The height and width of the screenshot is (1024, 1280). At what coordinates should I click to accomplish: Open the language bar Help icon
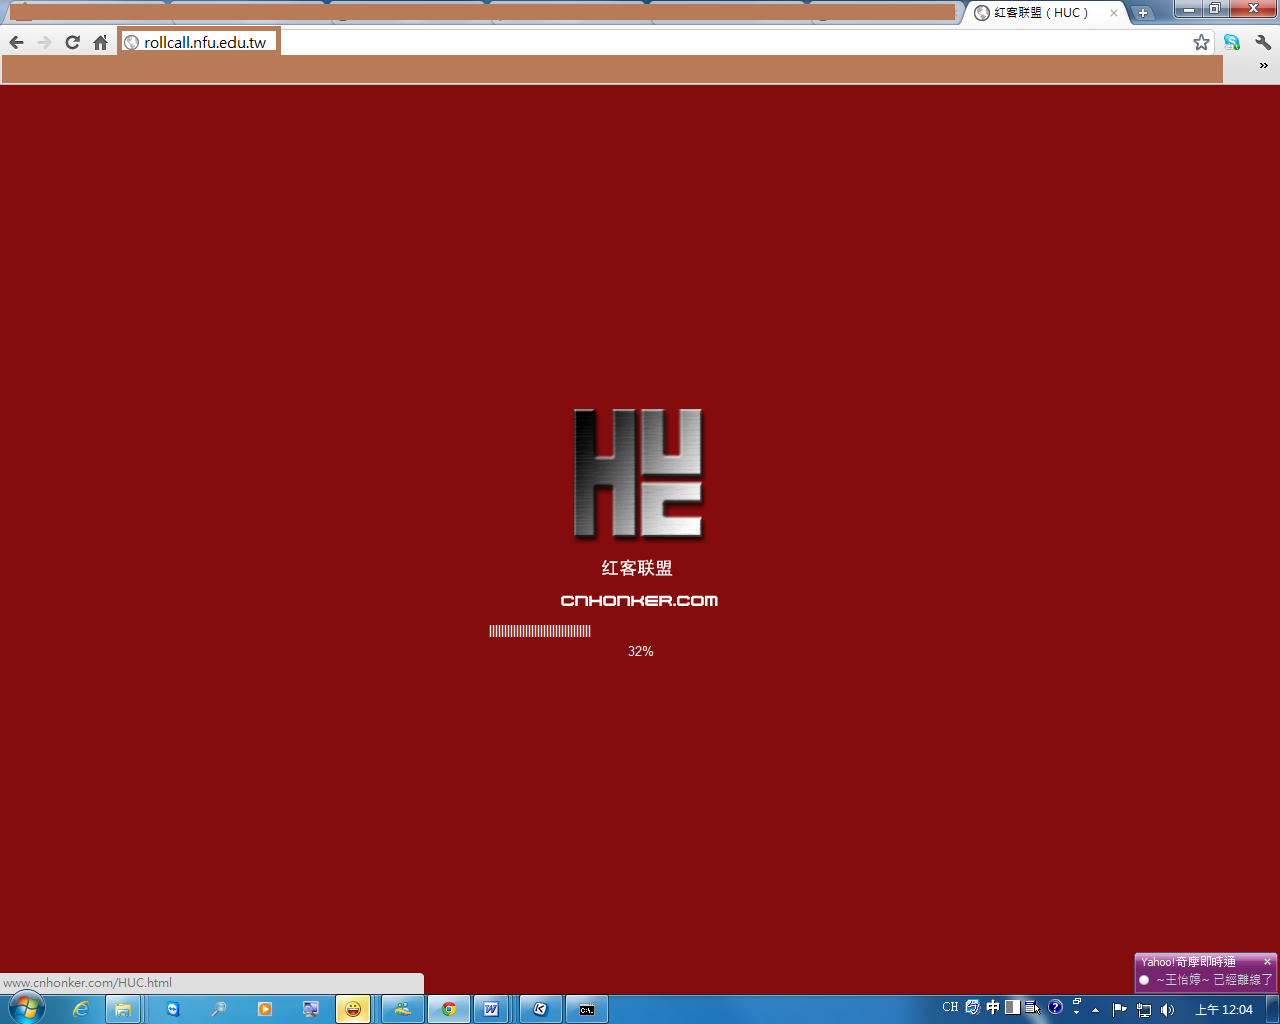point(1055,1007)
